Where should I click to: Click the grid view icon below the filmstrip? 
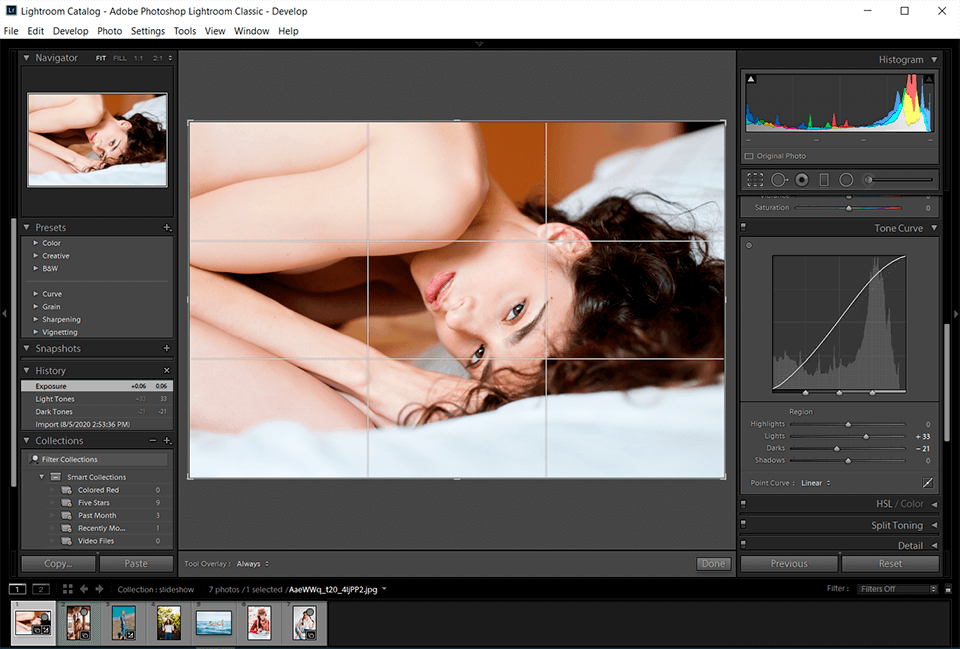(67, 588)
